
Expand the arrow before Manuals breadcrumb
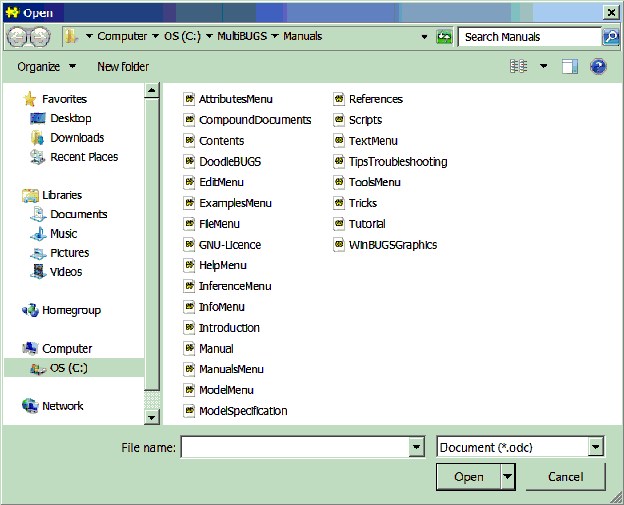pyautogui.click(x=275, y=36)
